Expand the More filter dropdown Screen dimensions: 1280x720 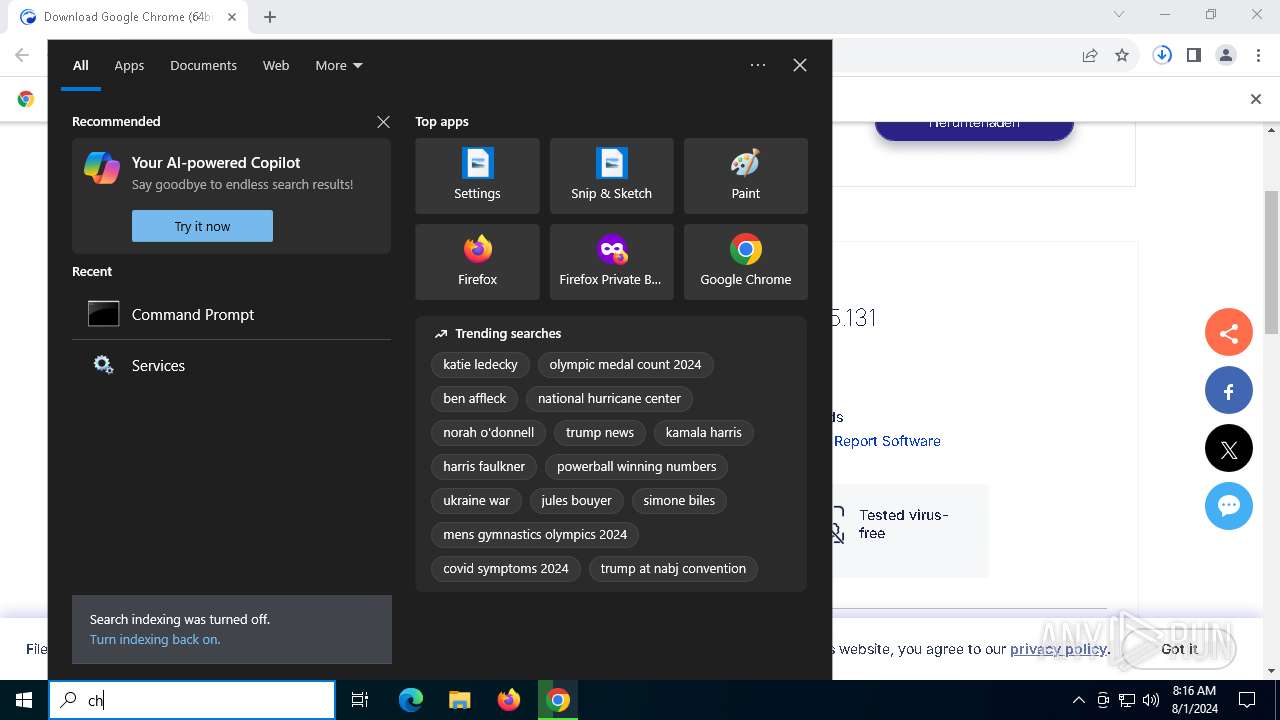click(338, 65)
